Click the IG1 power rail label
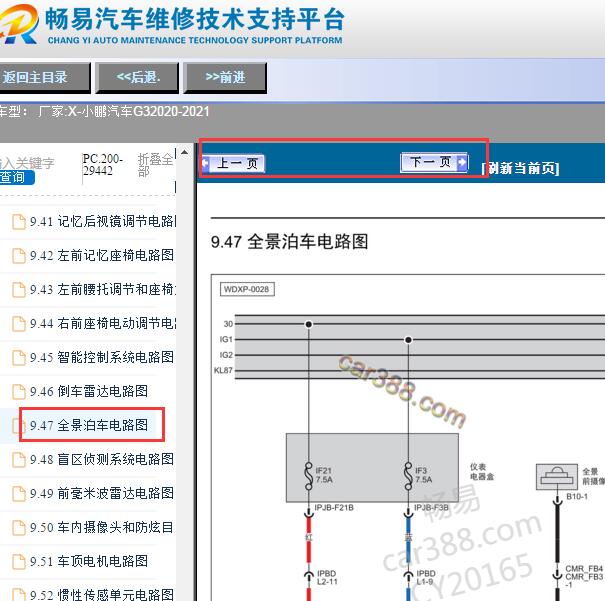The height and width of the screenshot is (601, 605). tap(226, 339)
